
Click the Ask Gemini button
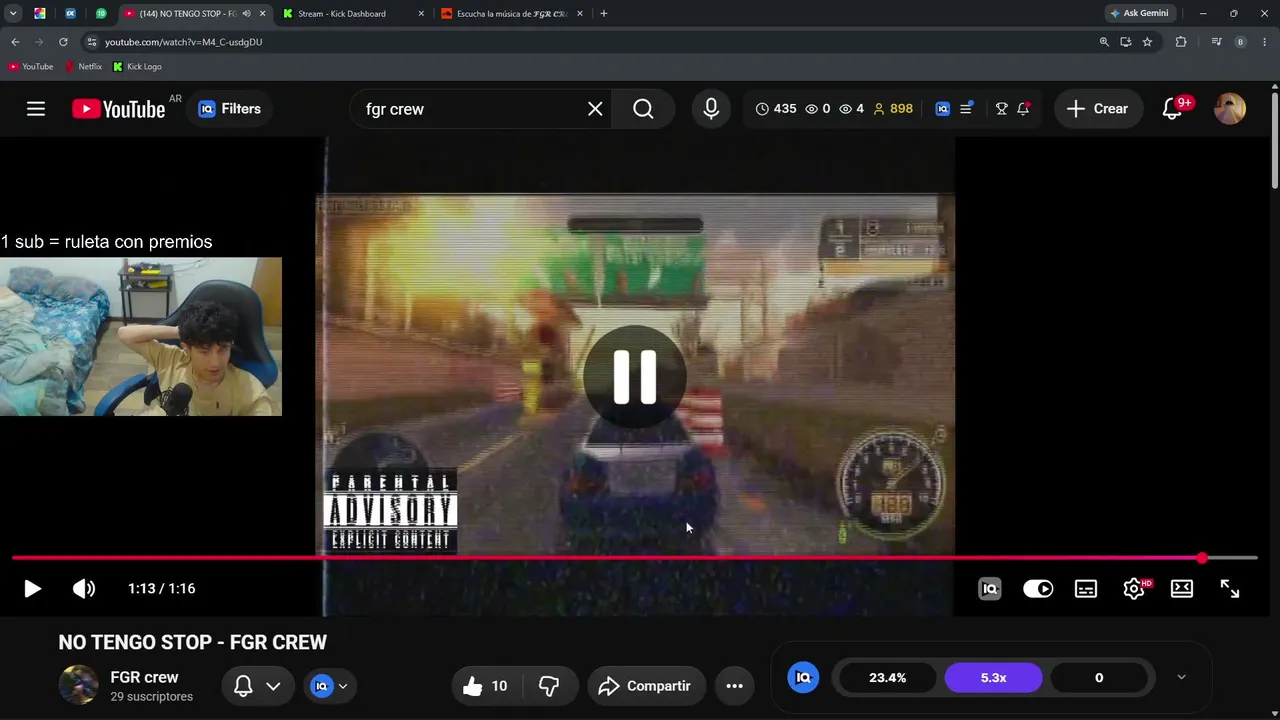coord(1139,14)
